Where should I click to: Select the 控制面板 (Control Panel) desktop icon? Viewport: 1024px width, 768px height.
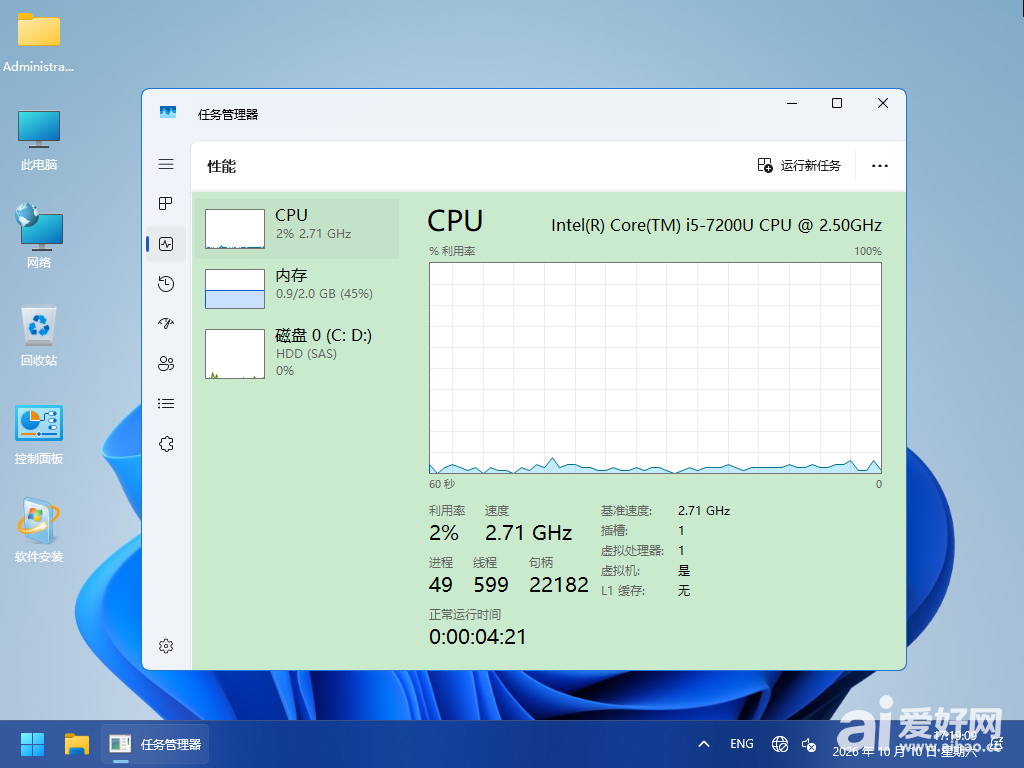(x=39, y=434)
